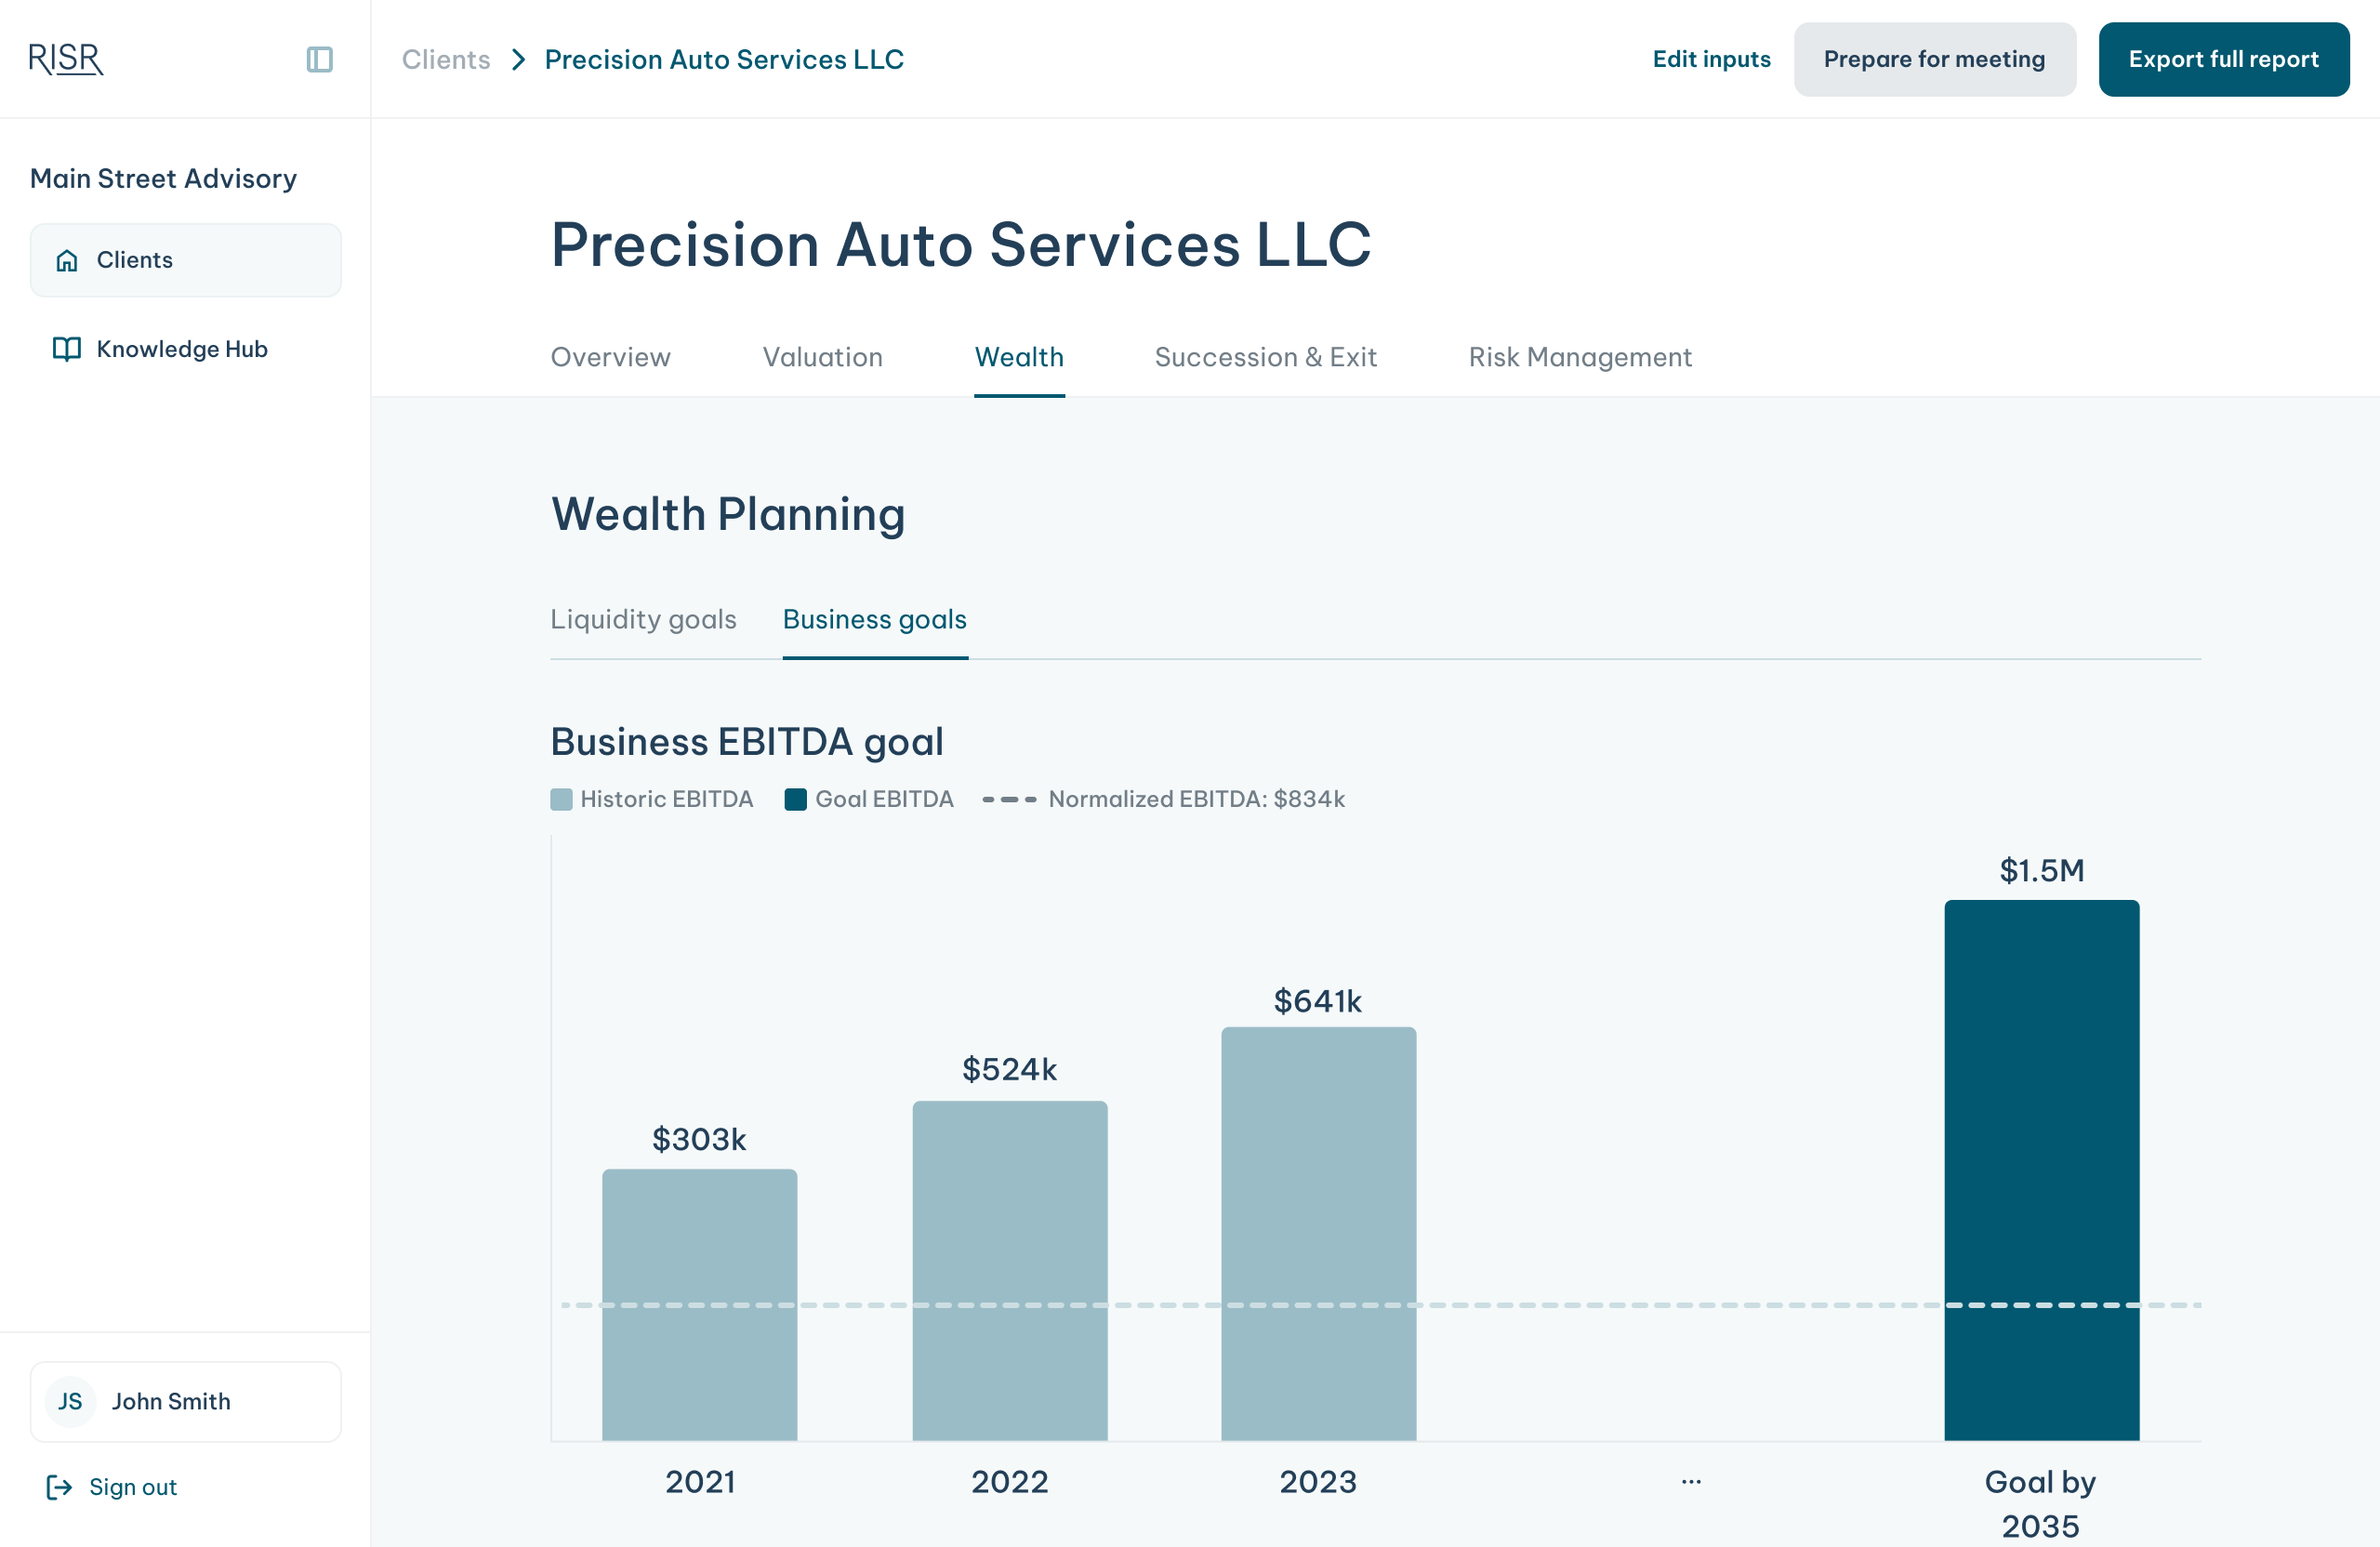This screenshot has width=2380, height=1547.
Task: Go to the Risk Management tab
Action: (x=1579, y=357)
